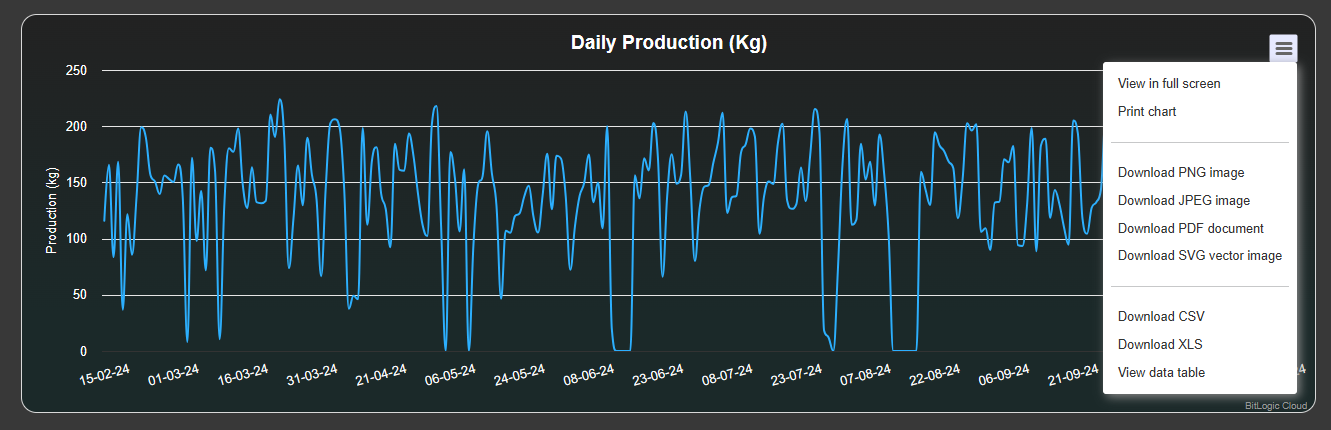Select View in full screen

[1168, 84]
